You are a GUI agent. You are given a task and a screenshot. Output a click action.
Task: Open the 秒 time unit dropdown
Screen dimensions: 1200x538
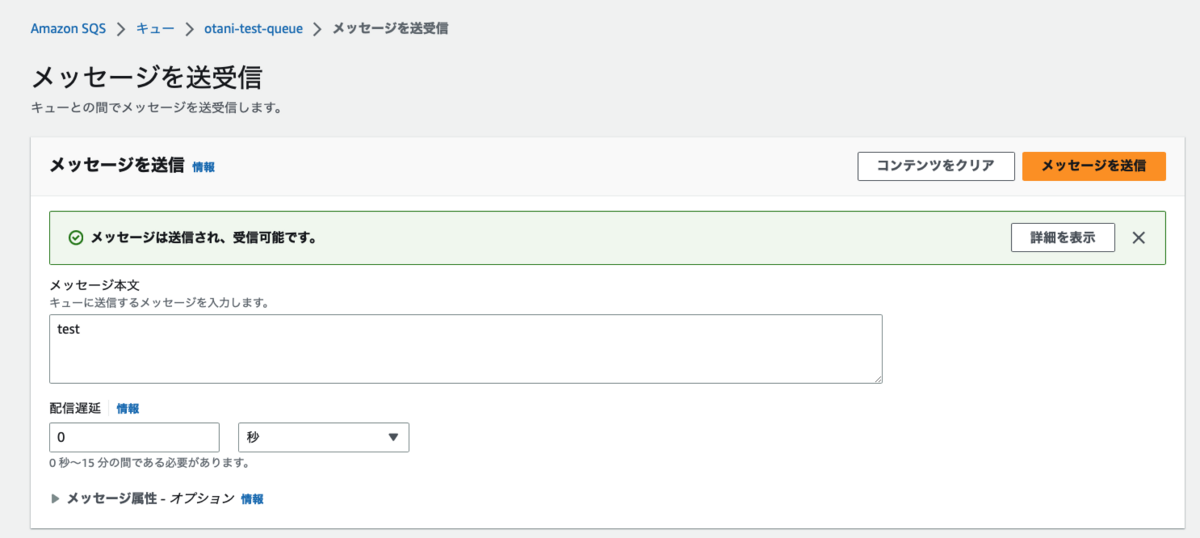pos(323,437)
